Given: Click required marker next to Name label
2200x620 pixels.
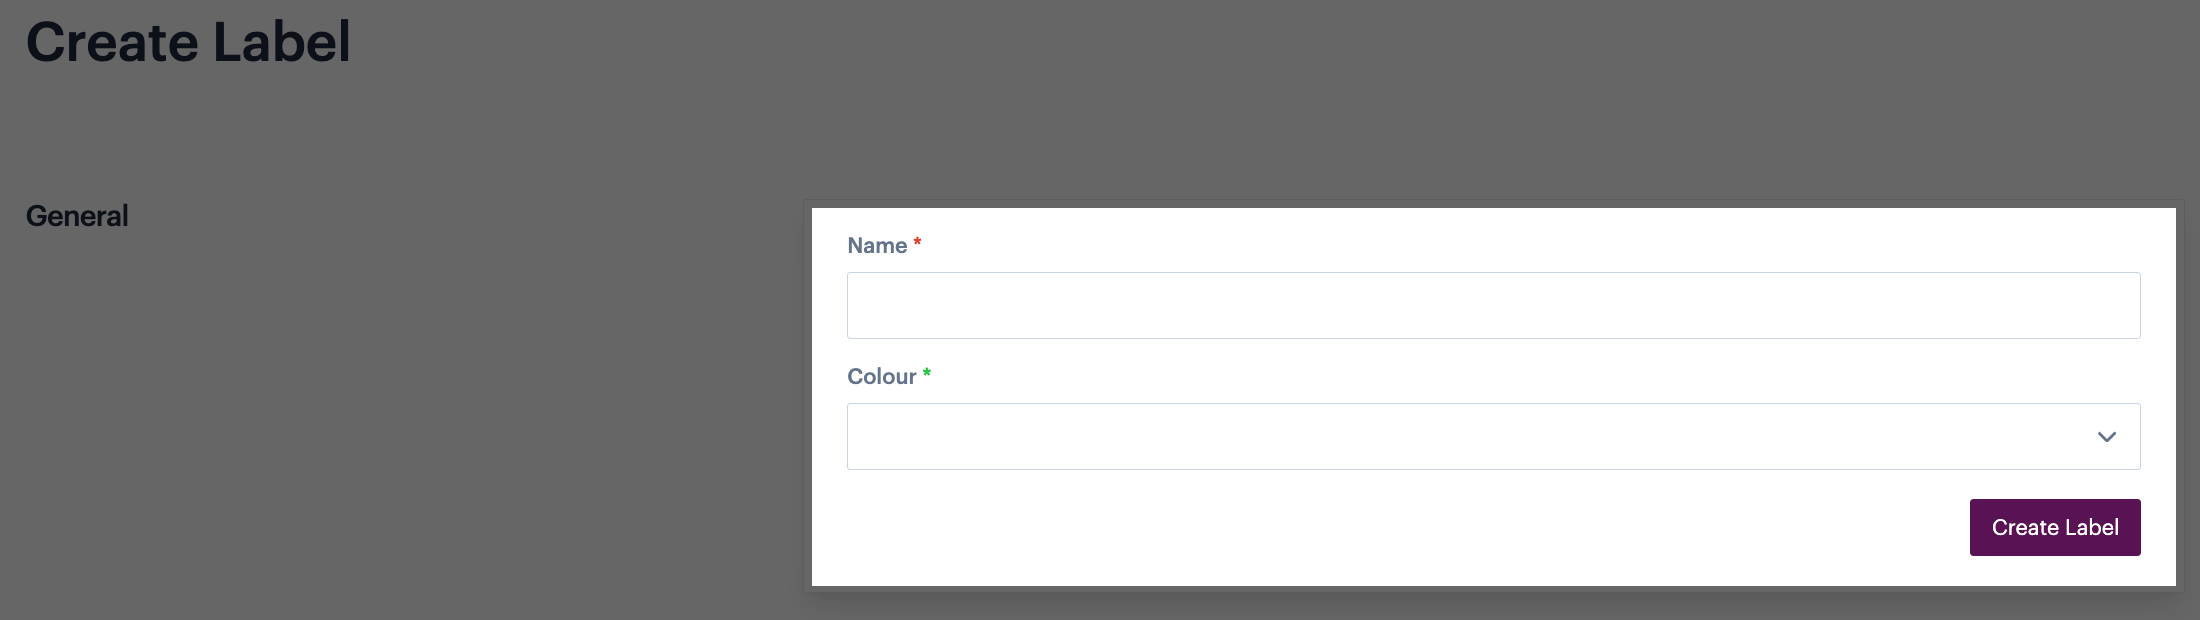Looking at the screenshot, I should coord(917,243).
